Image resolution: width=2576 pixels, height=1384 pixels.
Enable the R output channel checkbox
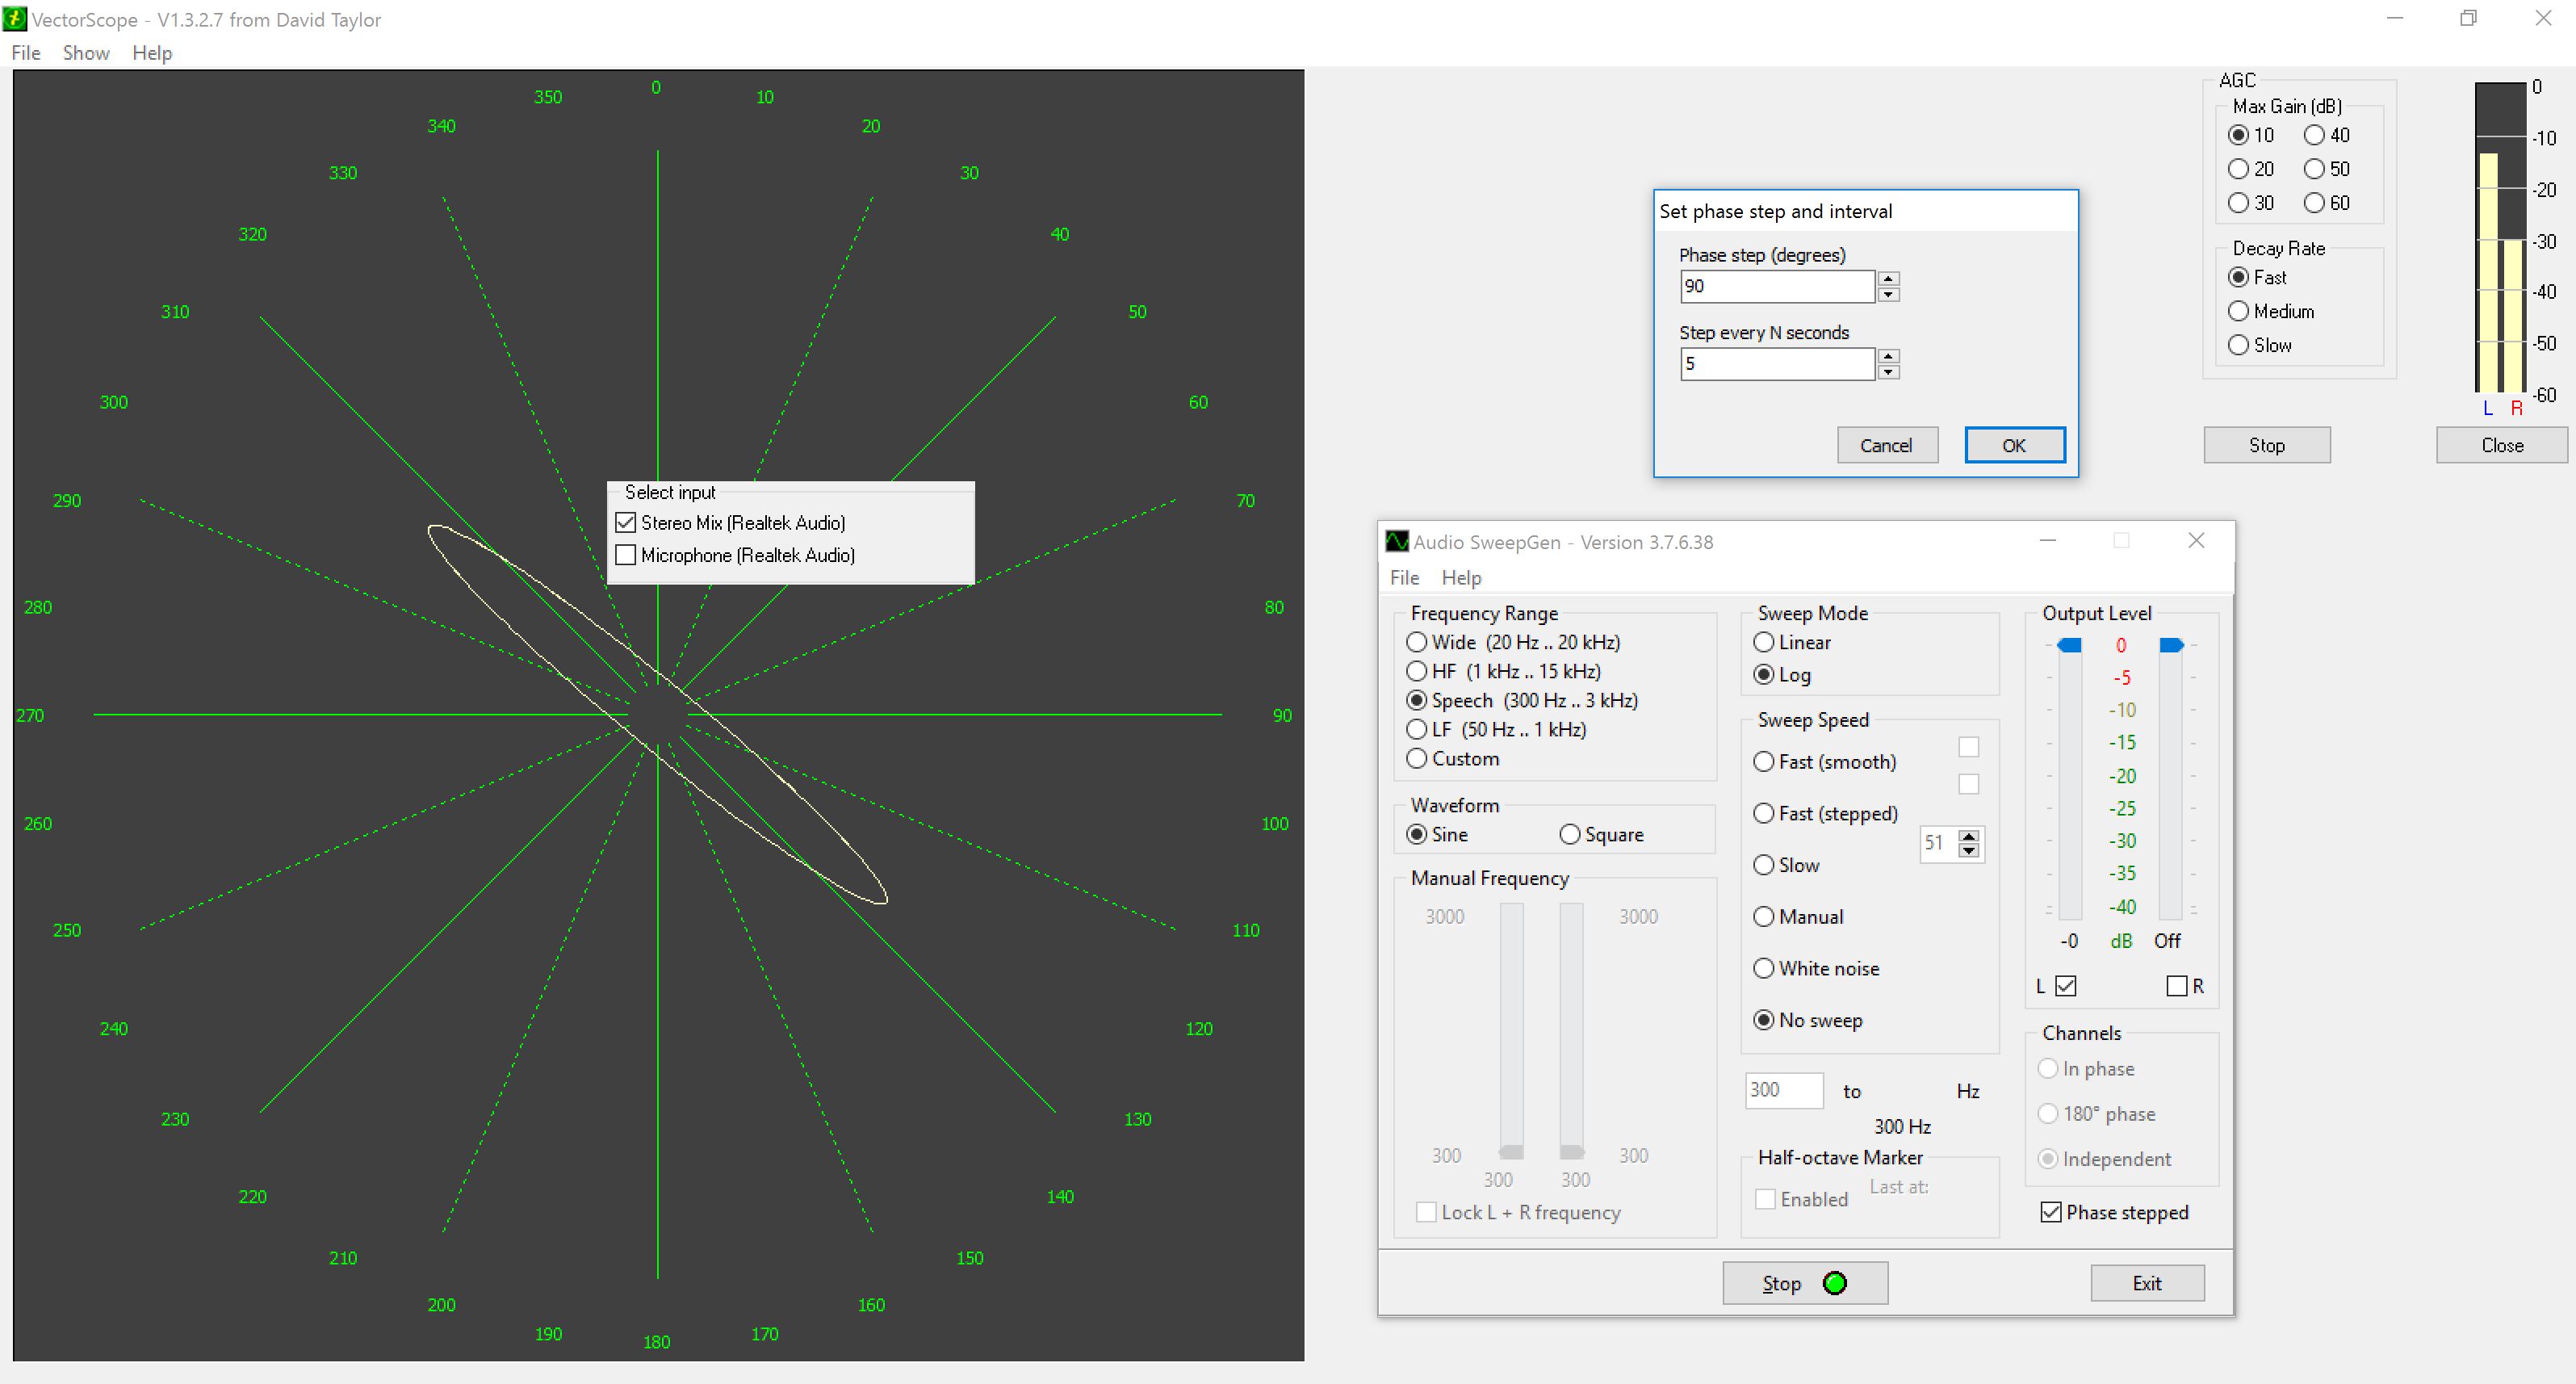coord(2177,986)
